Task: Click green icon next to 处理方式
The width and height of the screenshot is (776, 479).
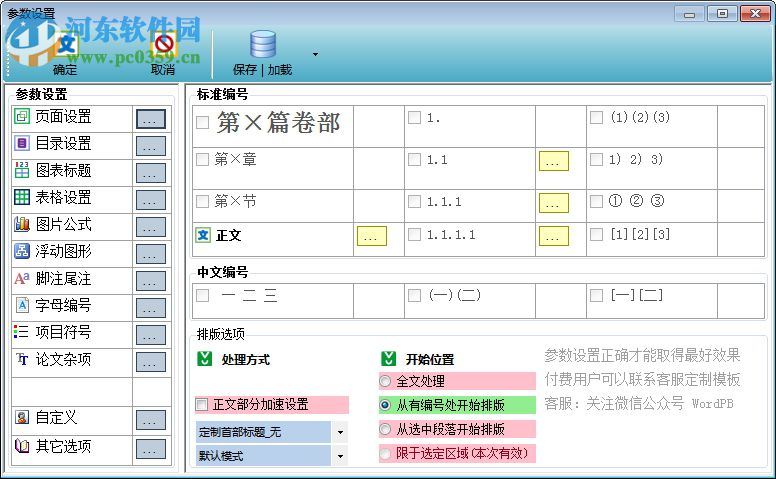Action: tap(204, 359)
